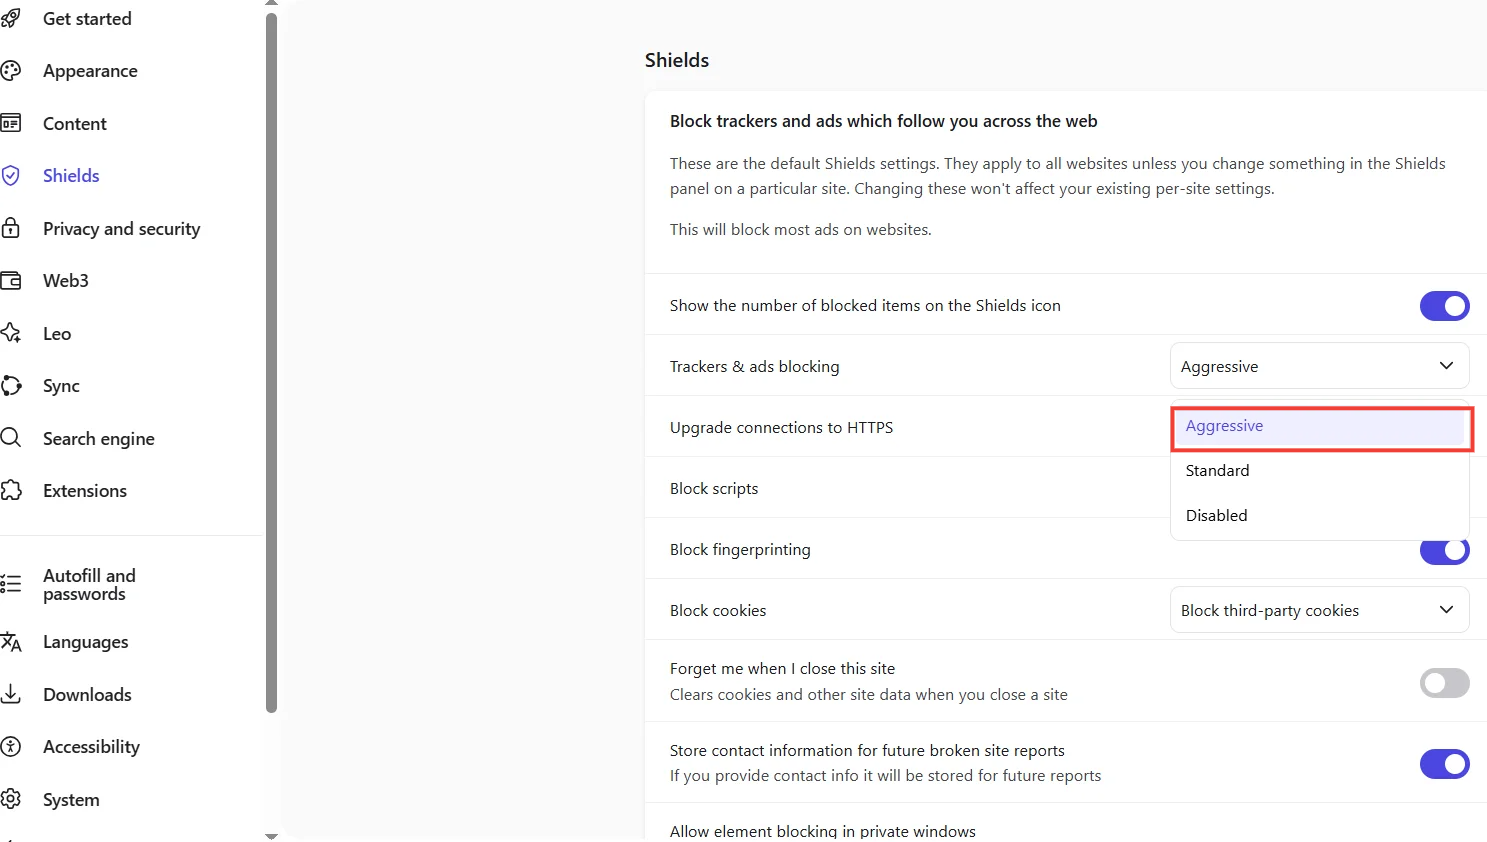Enable Forget me when I close this site
The height and width of the screenshot is (842, 1487).
tap(1443, 683)
